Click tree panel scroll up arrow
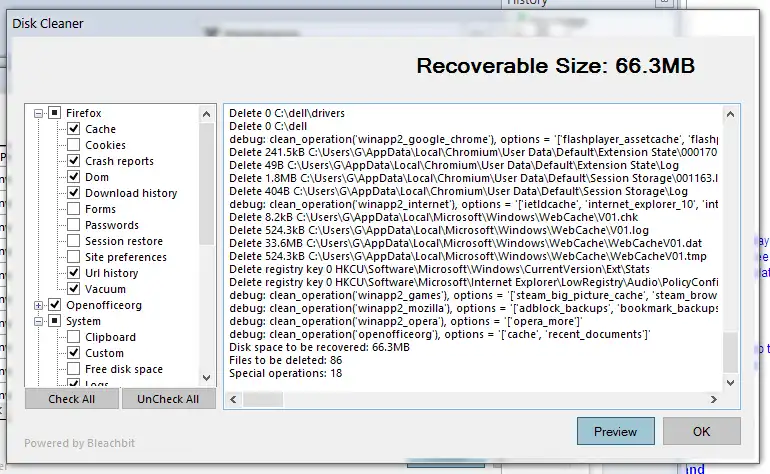This screenshot has width=770, height=474. [x=207, y=115]
